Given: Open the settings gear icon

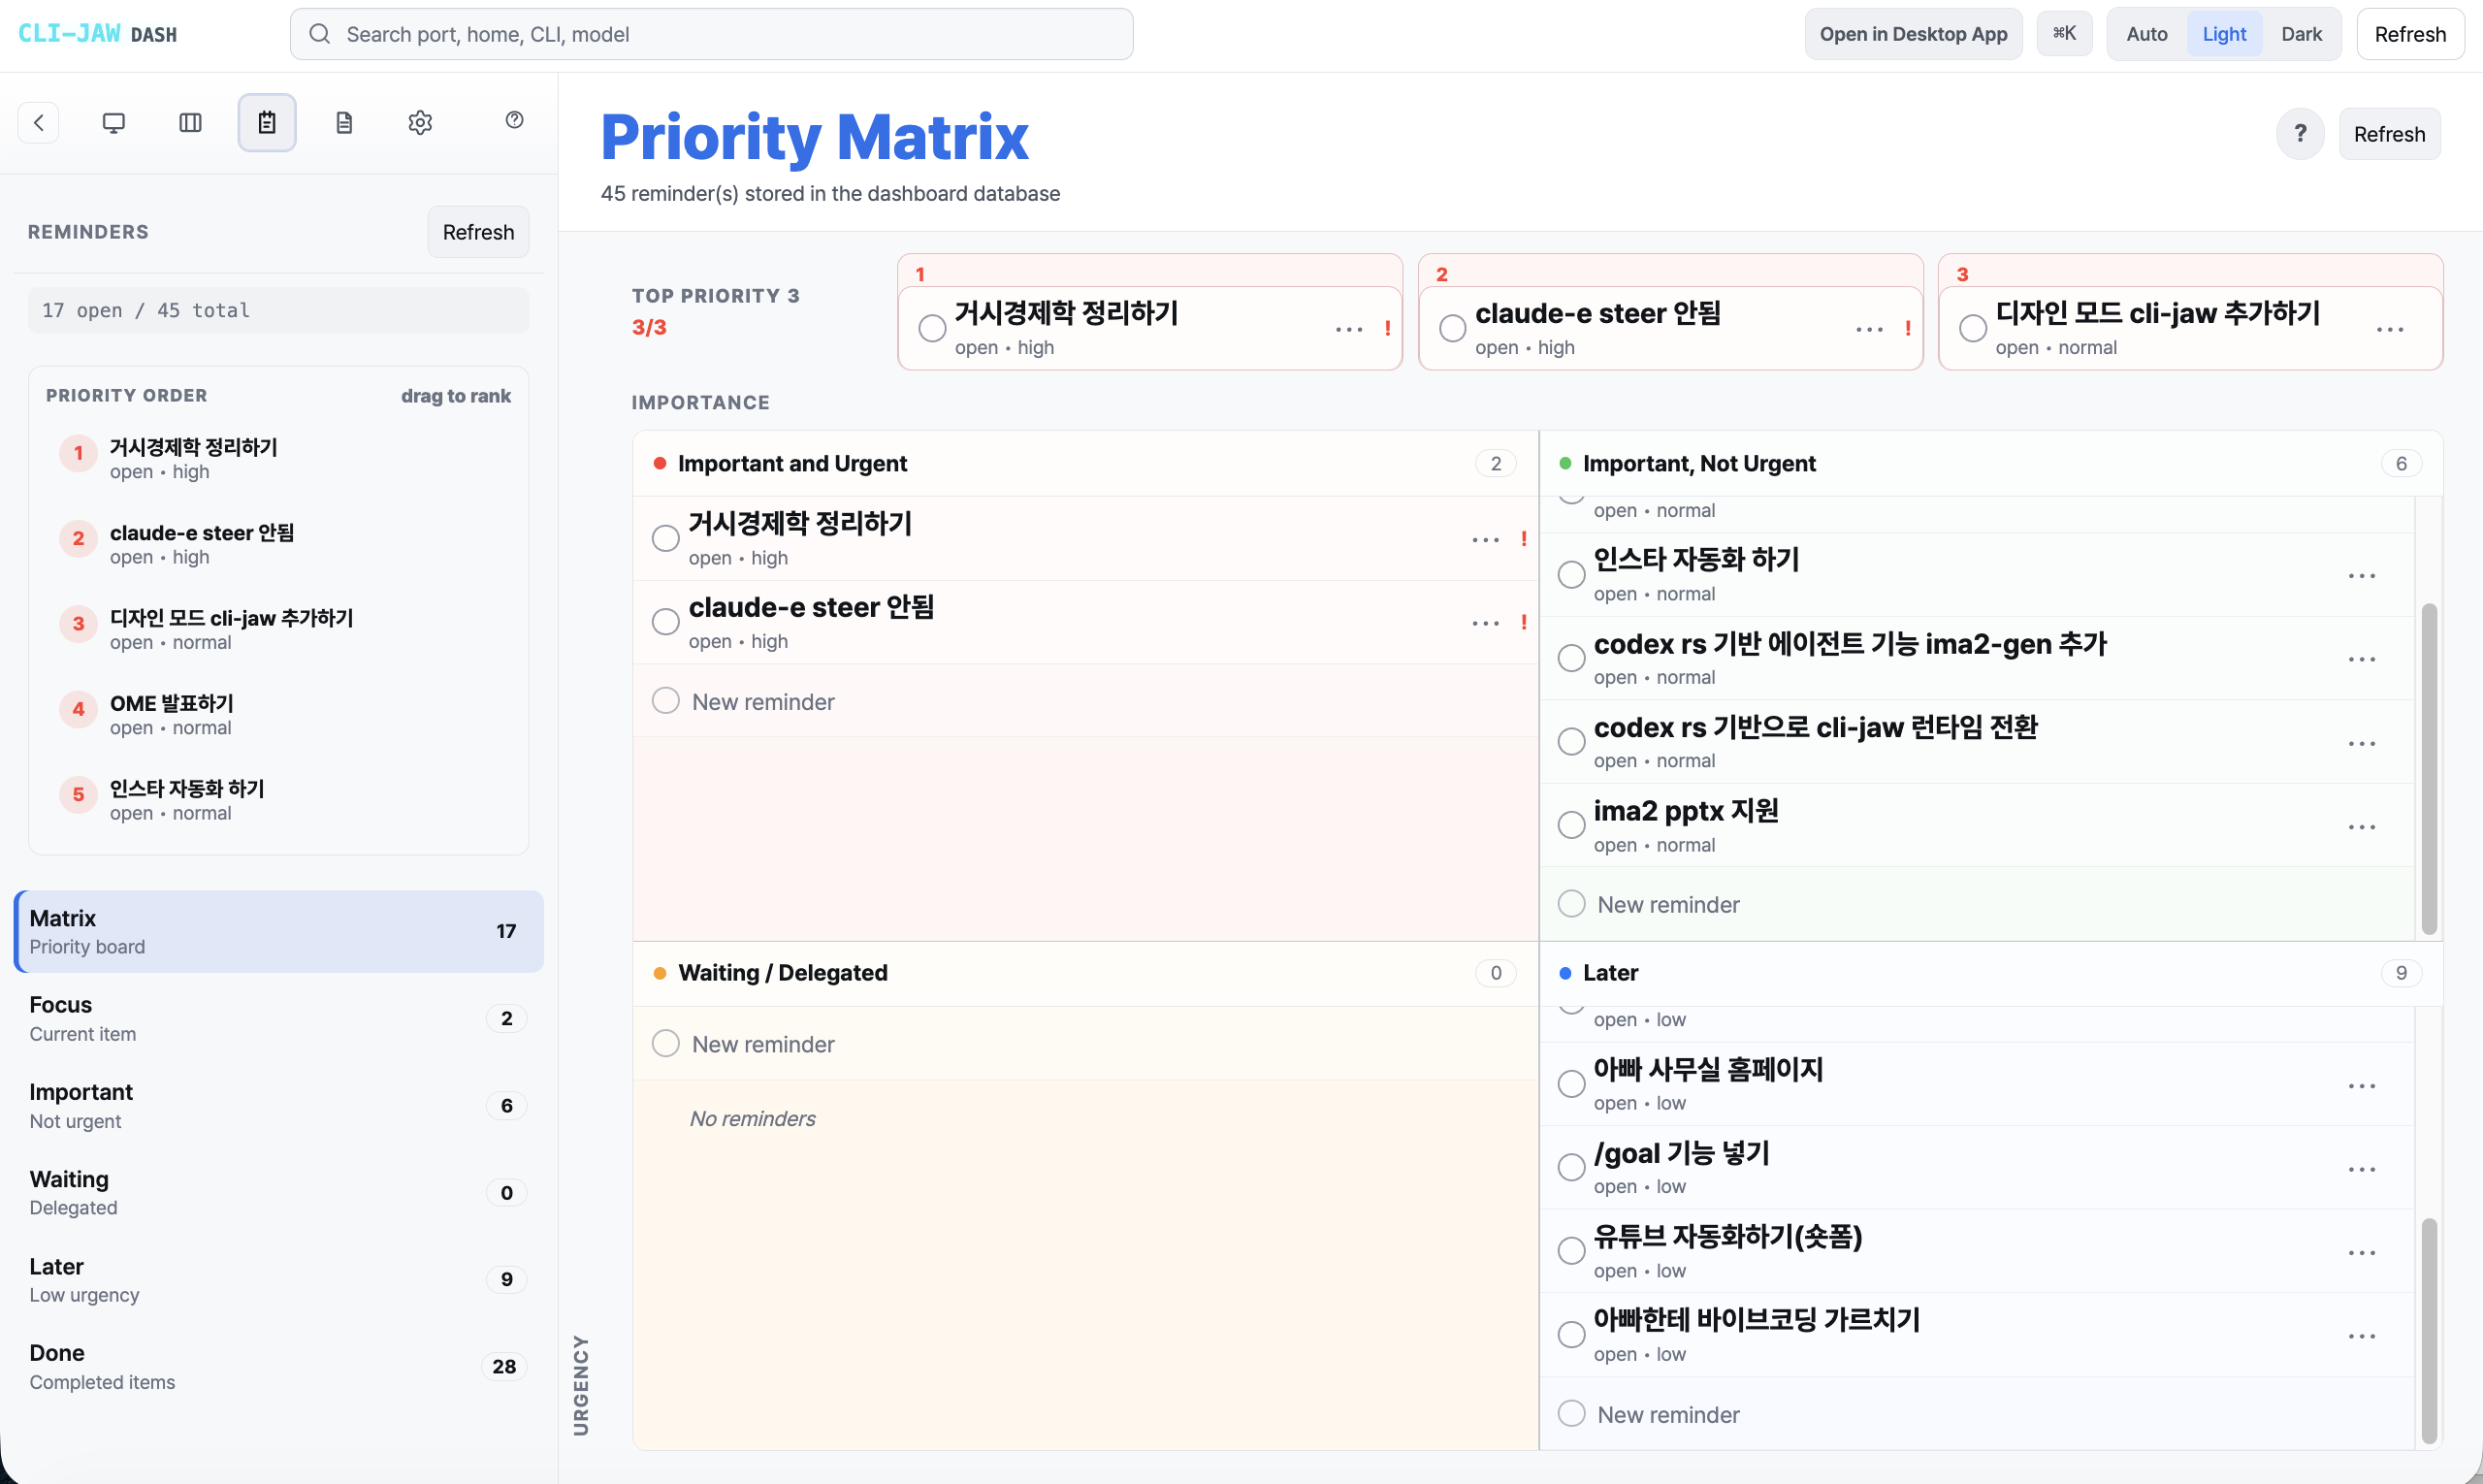Looking at the screenshot, I should tap(420, 122).
